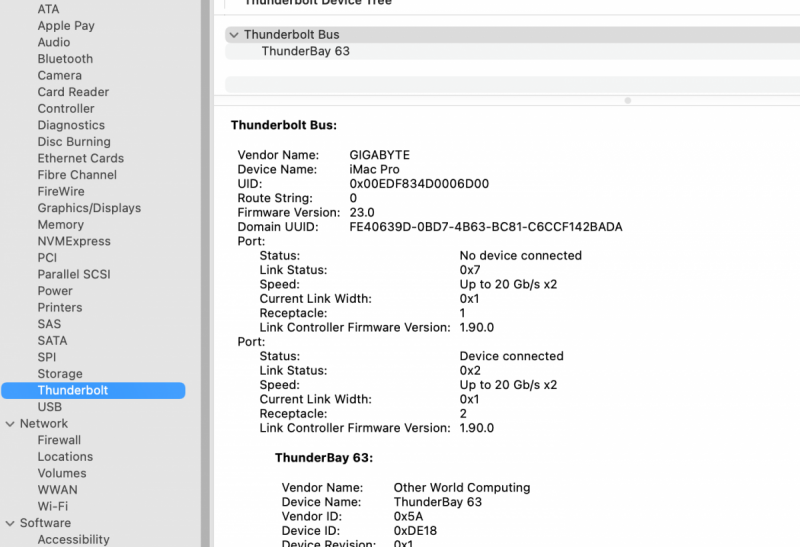Screen dimensions: 800x547
Task: Open Ethernet Cards in the sidebar
Action: coord(81,158)
